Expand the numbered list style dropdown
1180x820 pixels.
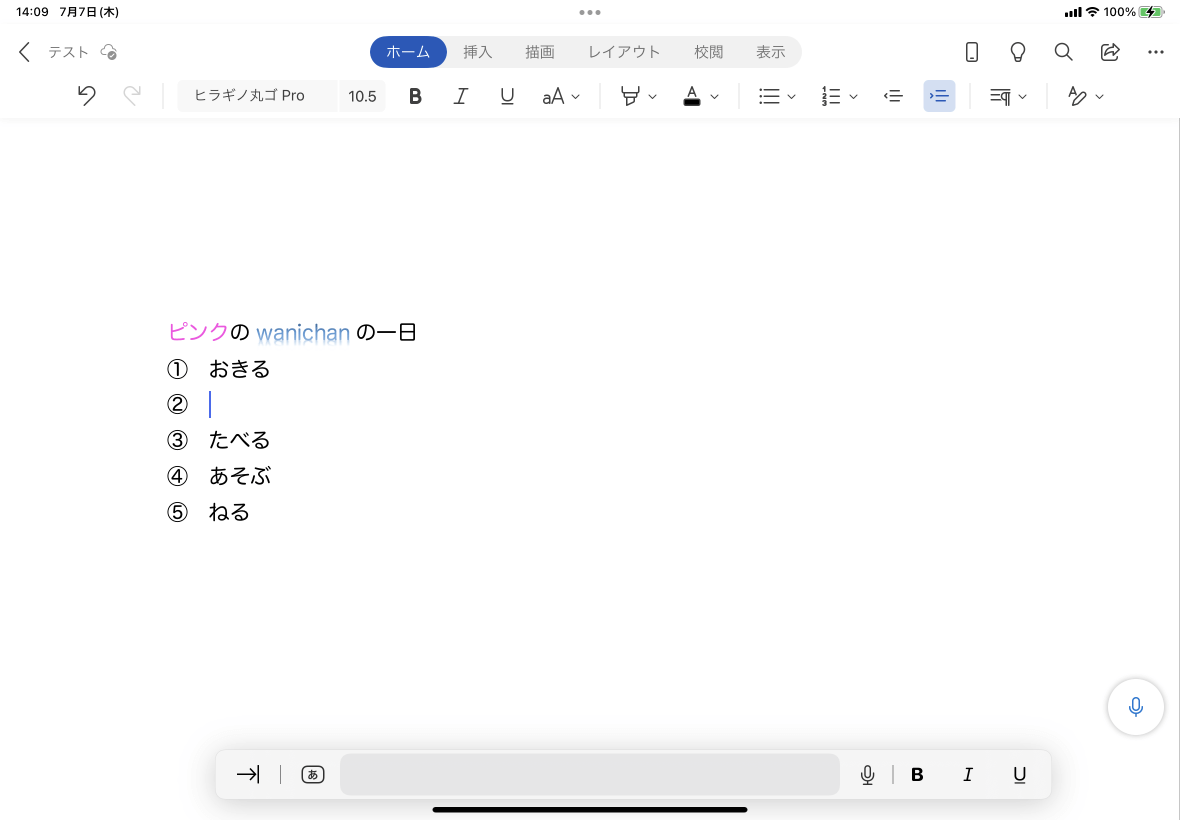pyautogui.click(x=853, y=96)
